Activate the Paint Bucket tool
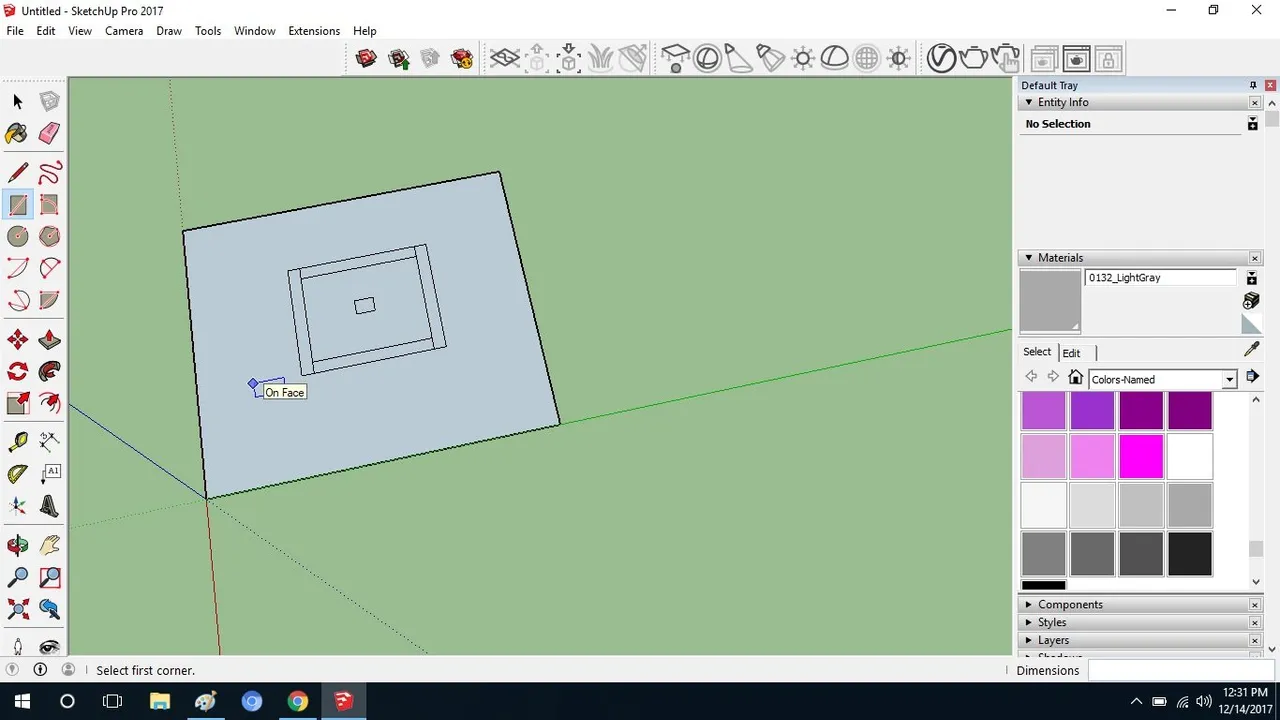 point(17,133)
